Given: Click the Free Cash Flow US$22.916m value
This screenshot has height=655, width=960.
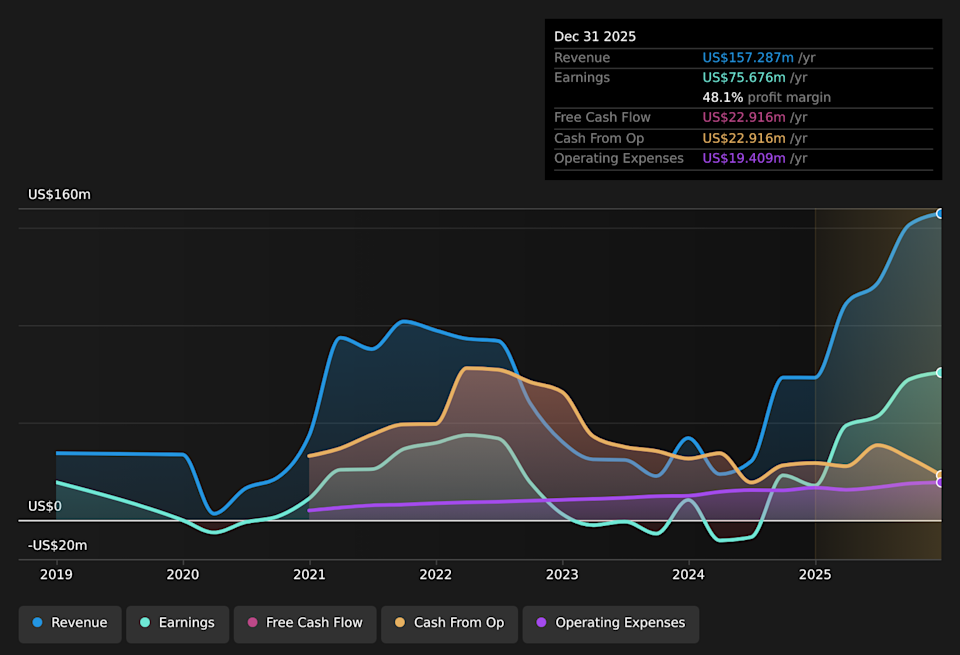Looking at the screenshot, I should point(745,117).
